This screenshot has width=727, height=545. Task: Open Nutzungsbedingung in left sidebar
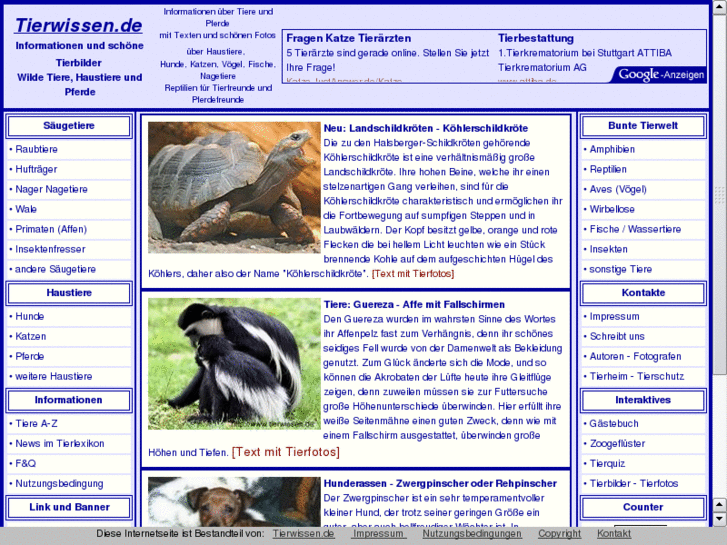(x=59, y=483)
